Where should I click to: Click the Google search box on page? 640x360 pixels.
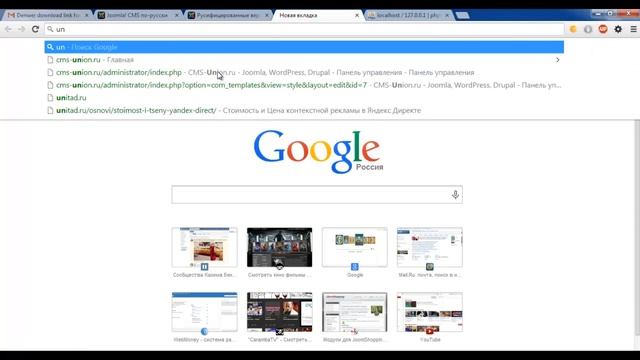coord(317,195)
